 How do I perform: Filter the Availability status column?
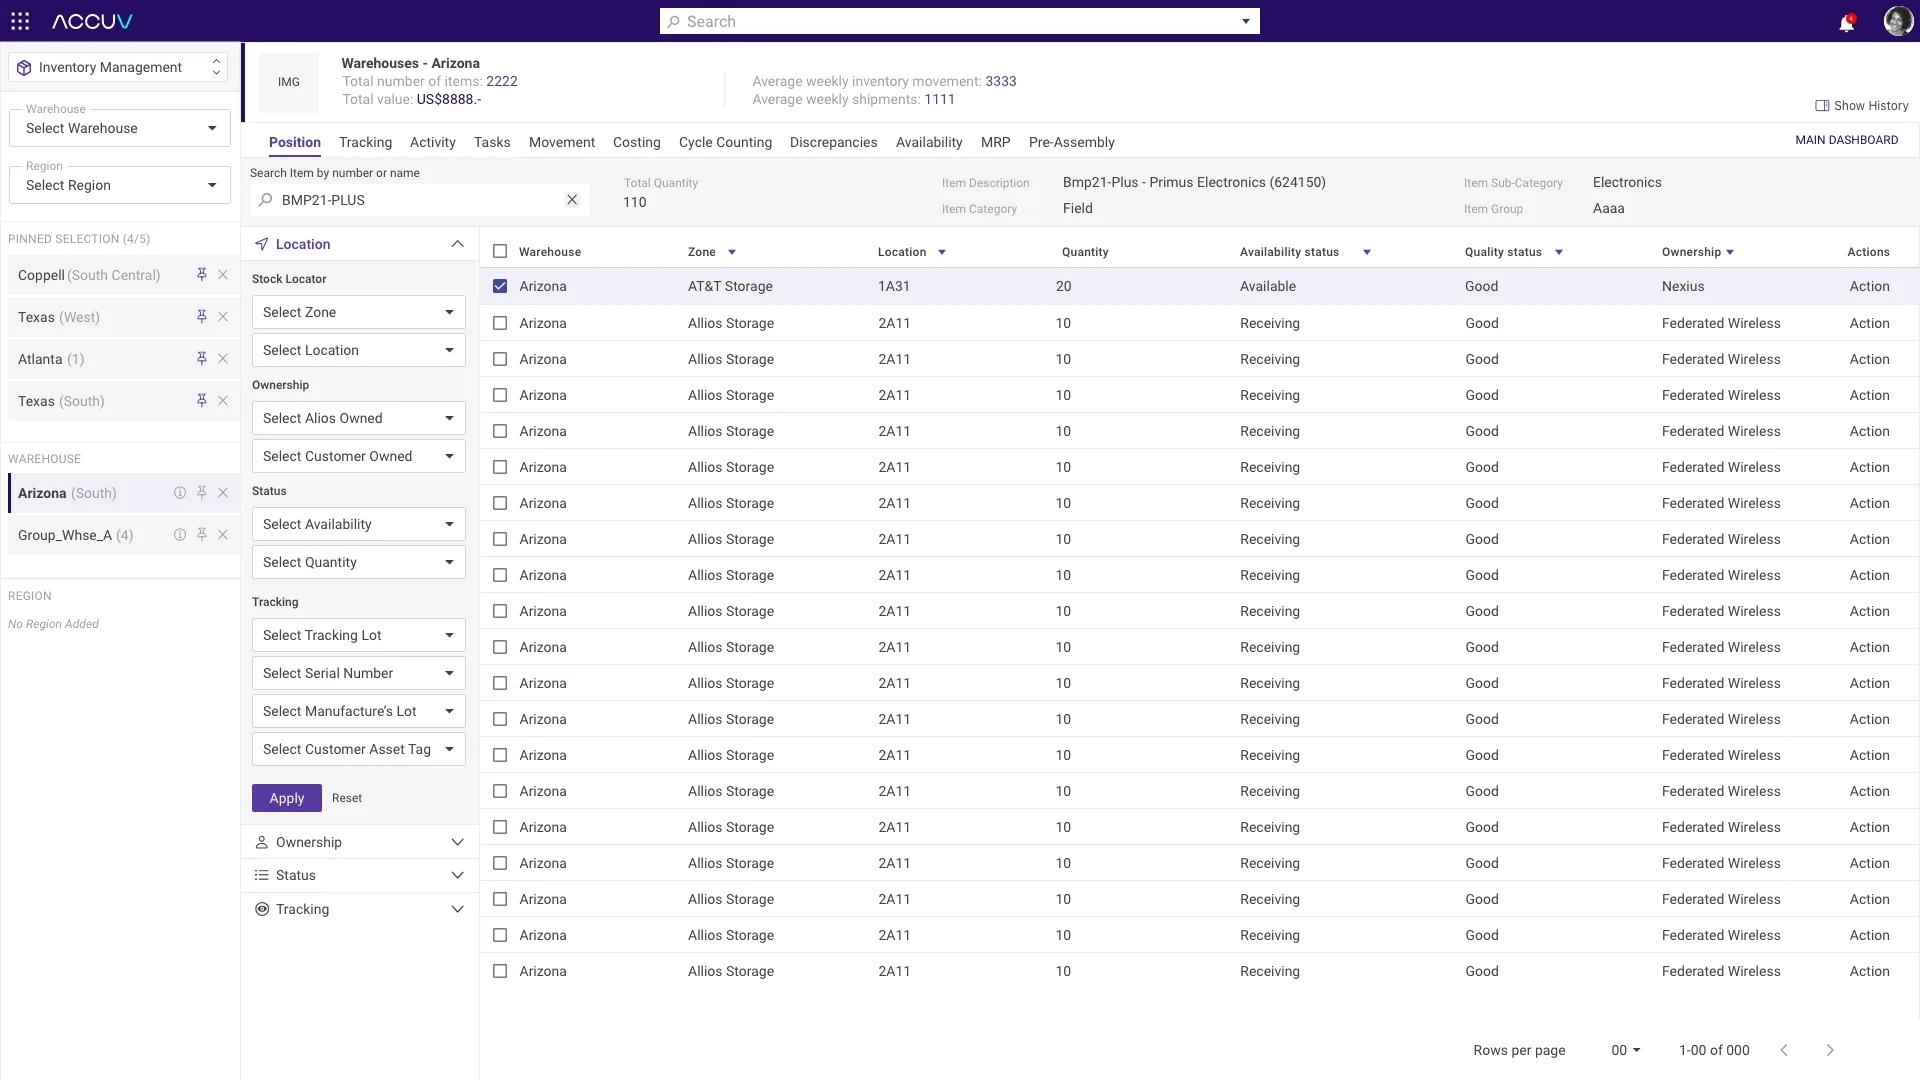[x=1366, y=252]
